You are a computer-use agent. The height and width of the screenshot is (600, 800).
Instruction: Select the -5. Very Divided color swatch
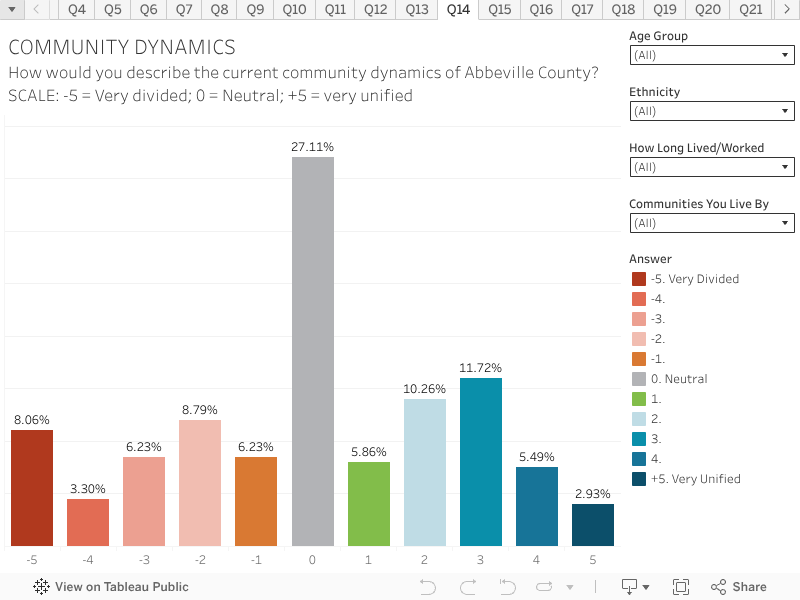pos(639,279)
